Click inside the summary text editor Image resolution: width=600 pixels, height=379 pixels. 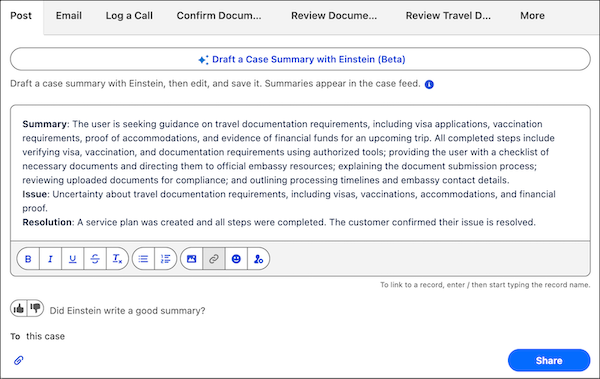click(300, 173)
